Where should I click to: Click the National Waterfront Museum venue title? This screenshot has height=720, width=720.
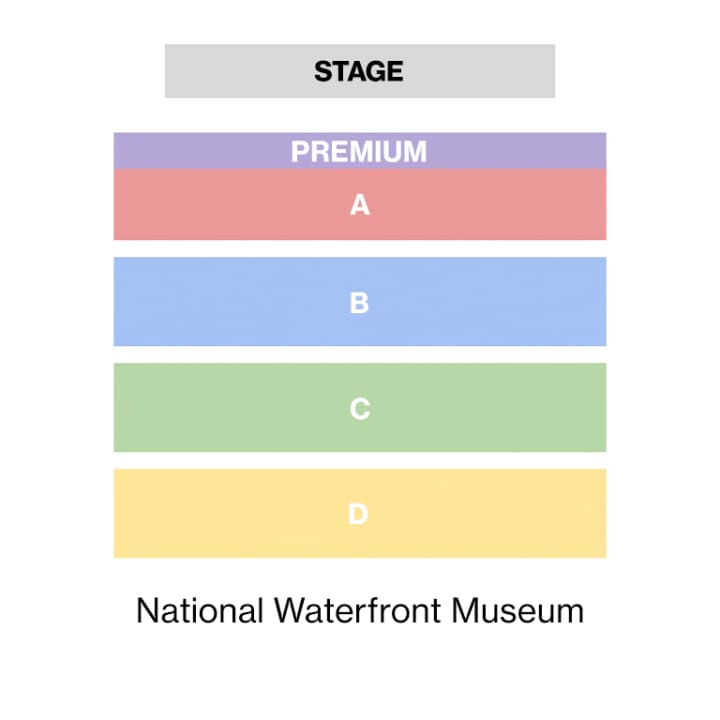(x=360, y=611)
